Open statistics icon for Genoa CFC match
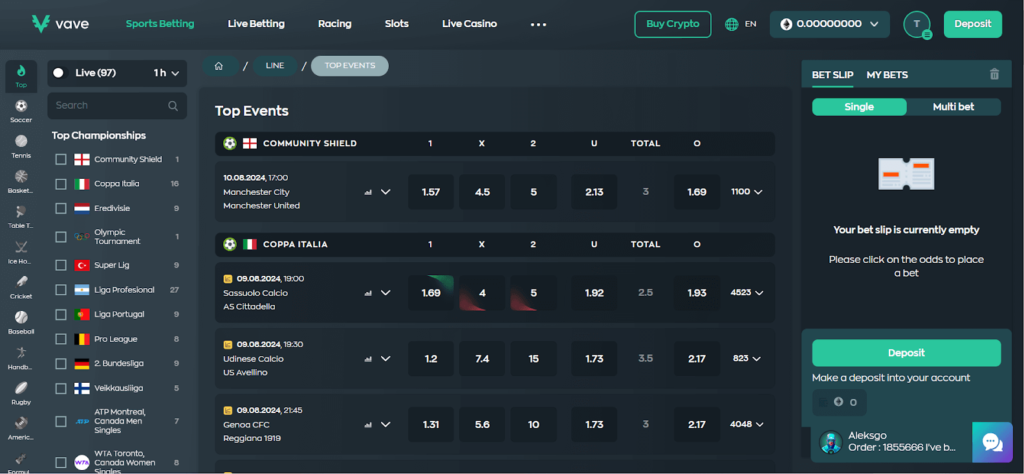The image size is (1024, 474). pyautogui.click(x=368, y=424)
